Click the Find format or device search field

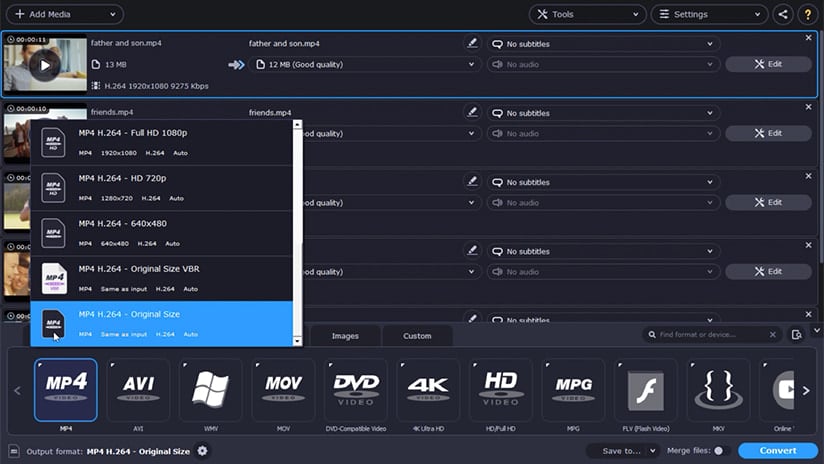coord(711,335)
